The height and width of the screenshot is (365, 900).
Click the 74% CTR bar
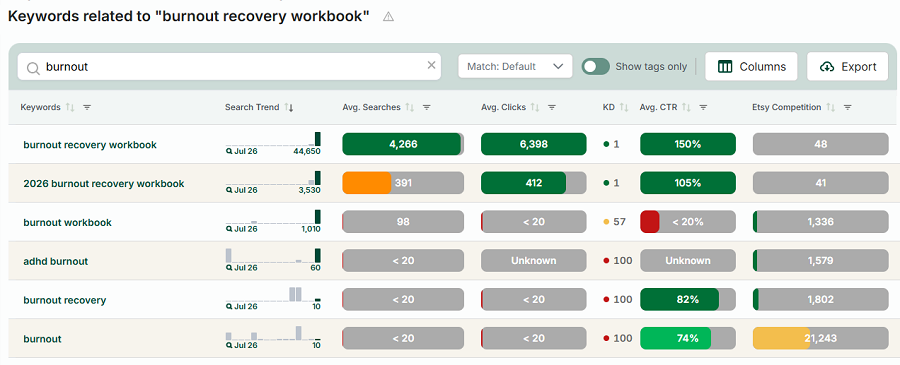tap(688, 338)
